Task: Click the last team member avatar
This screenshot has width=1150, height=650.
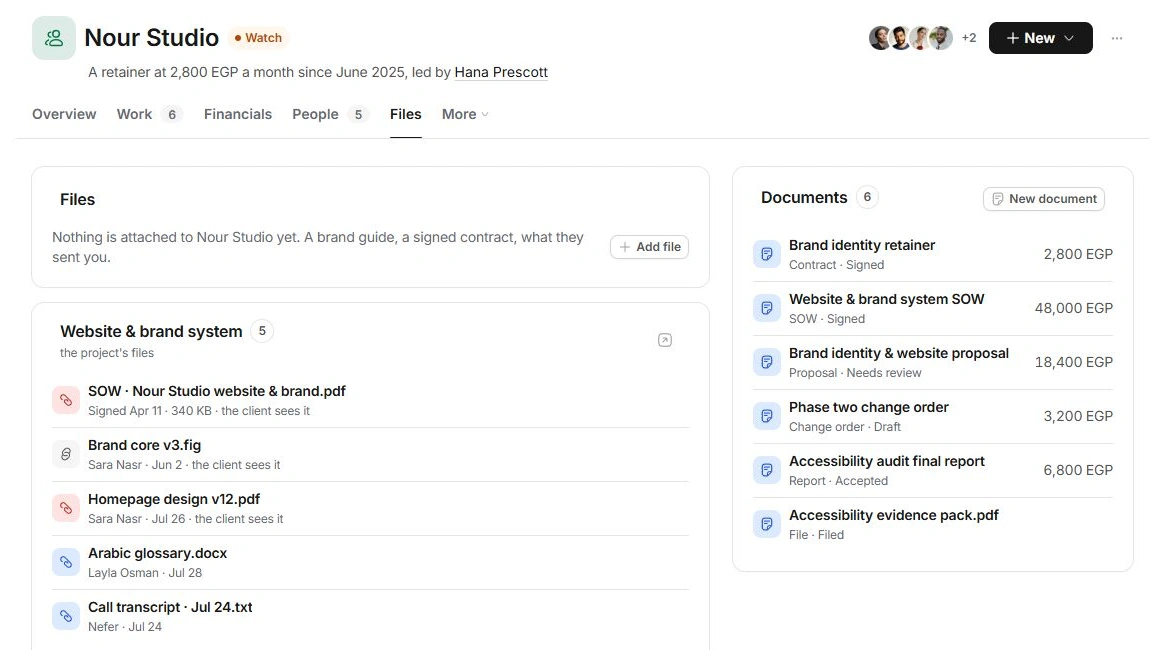Action: coord(941,37)
